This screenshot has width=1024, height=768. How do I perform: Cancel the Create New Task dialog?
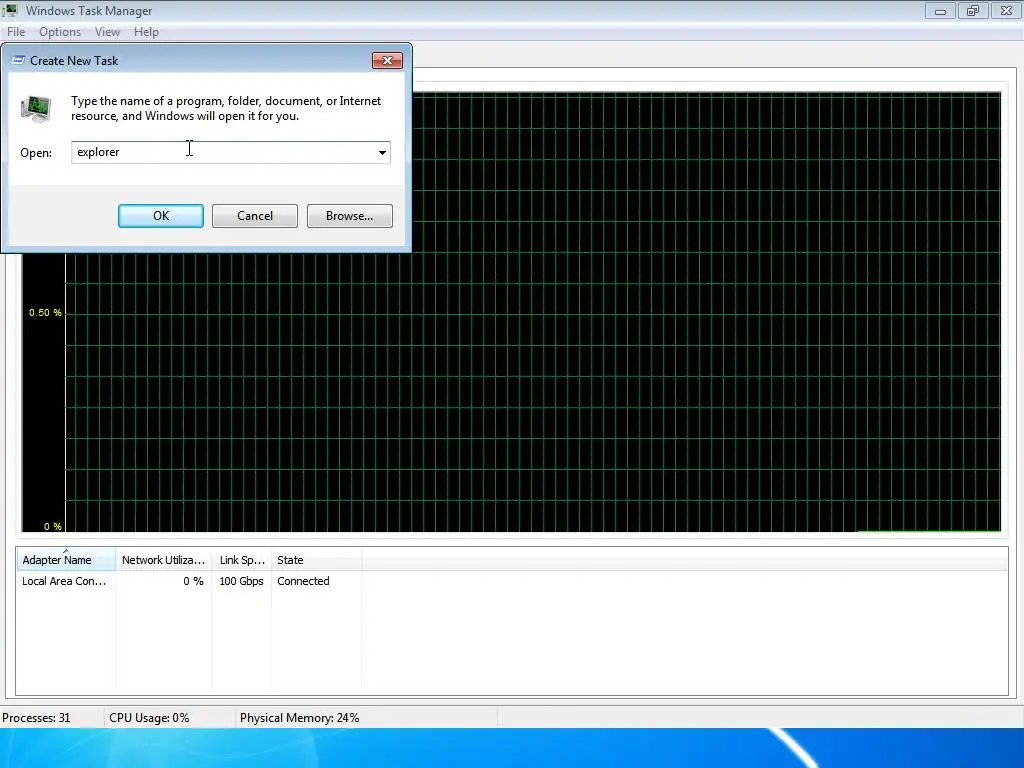[x=255, y=216]
